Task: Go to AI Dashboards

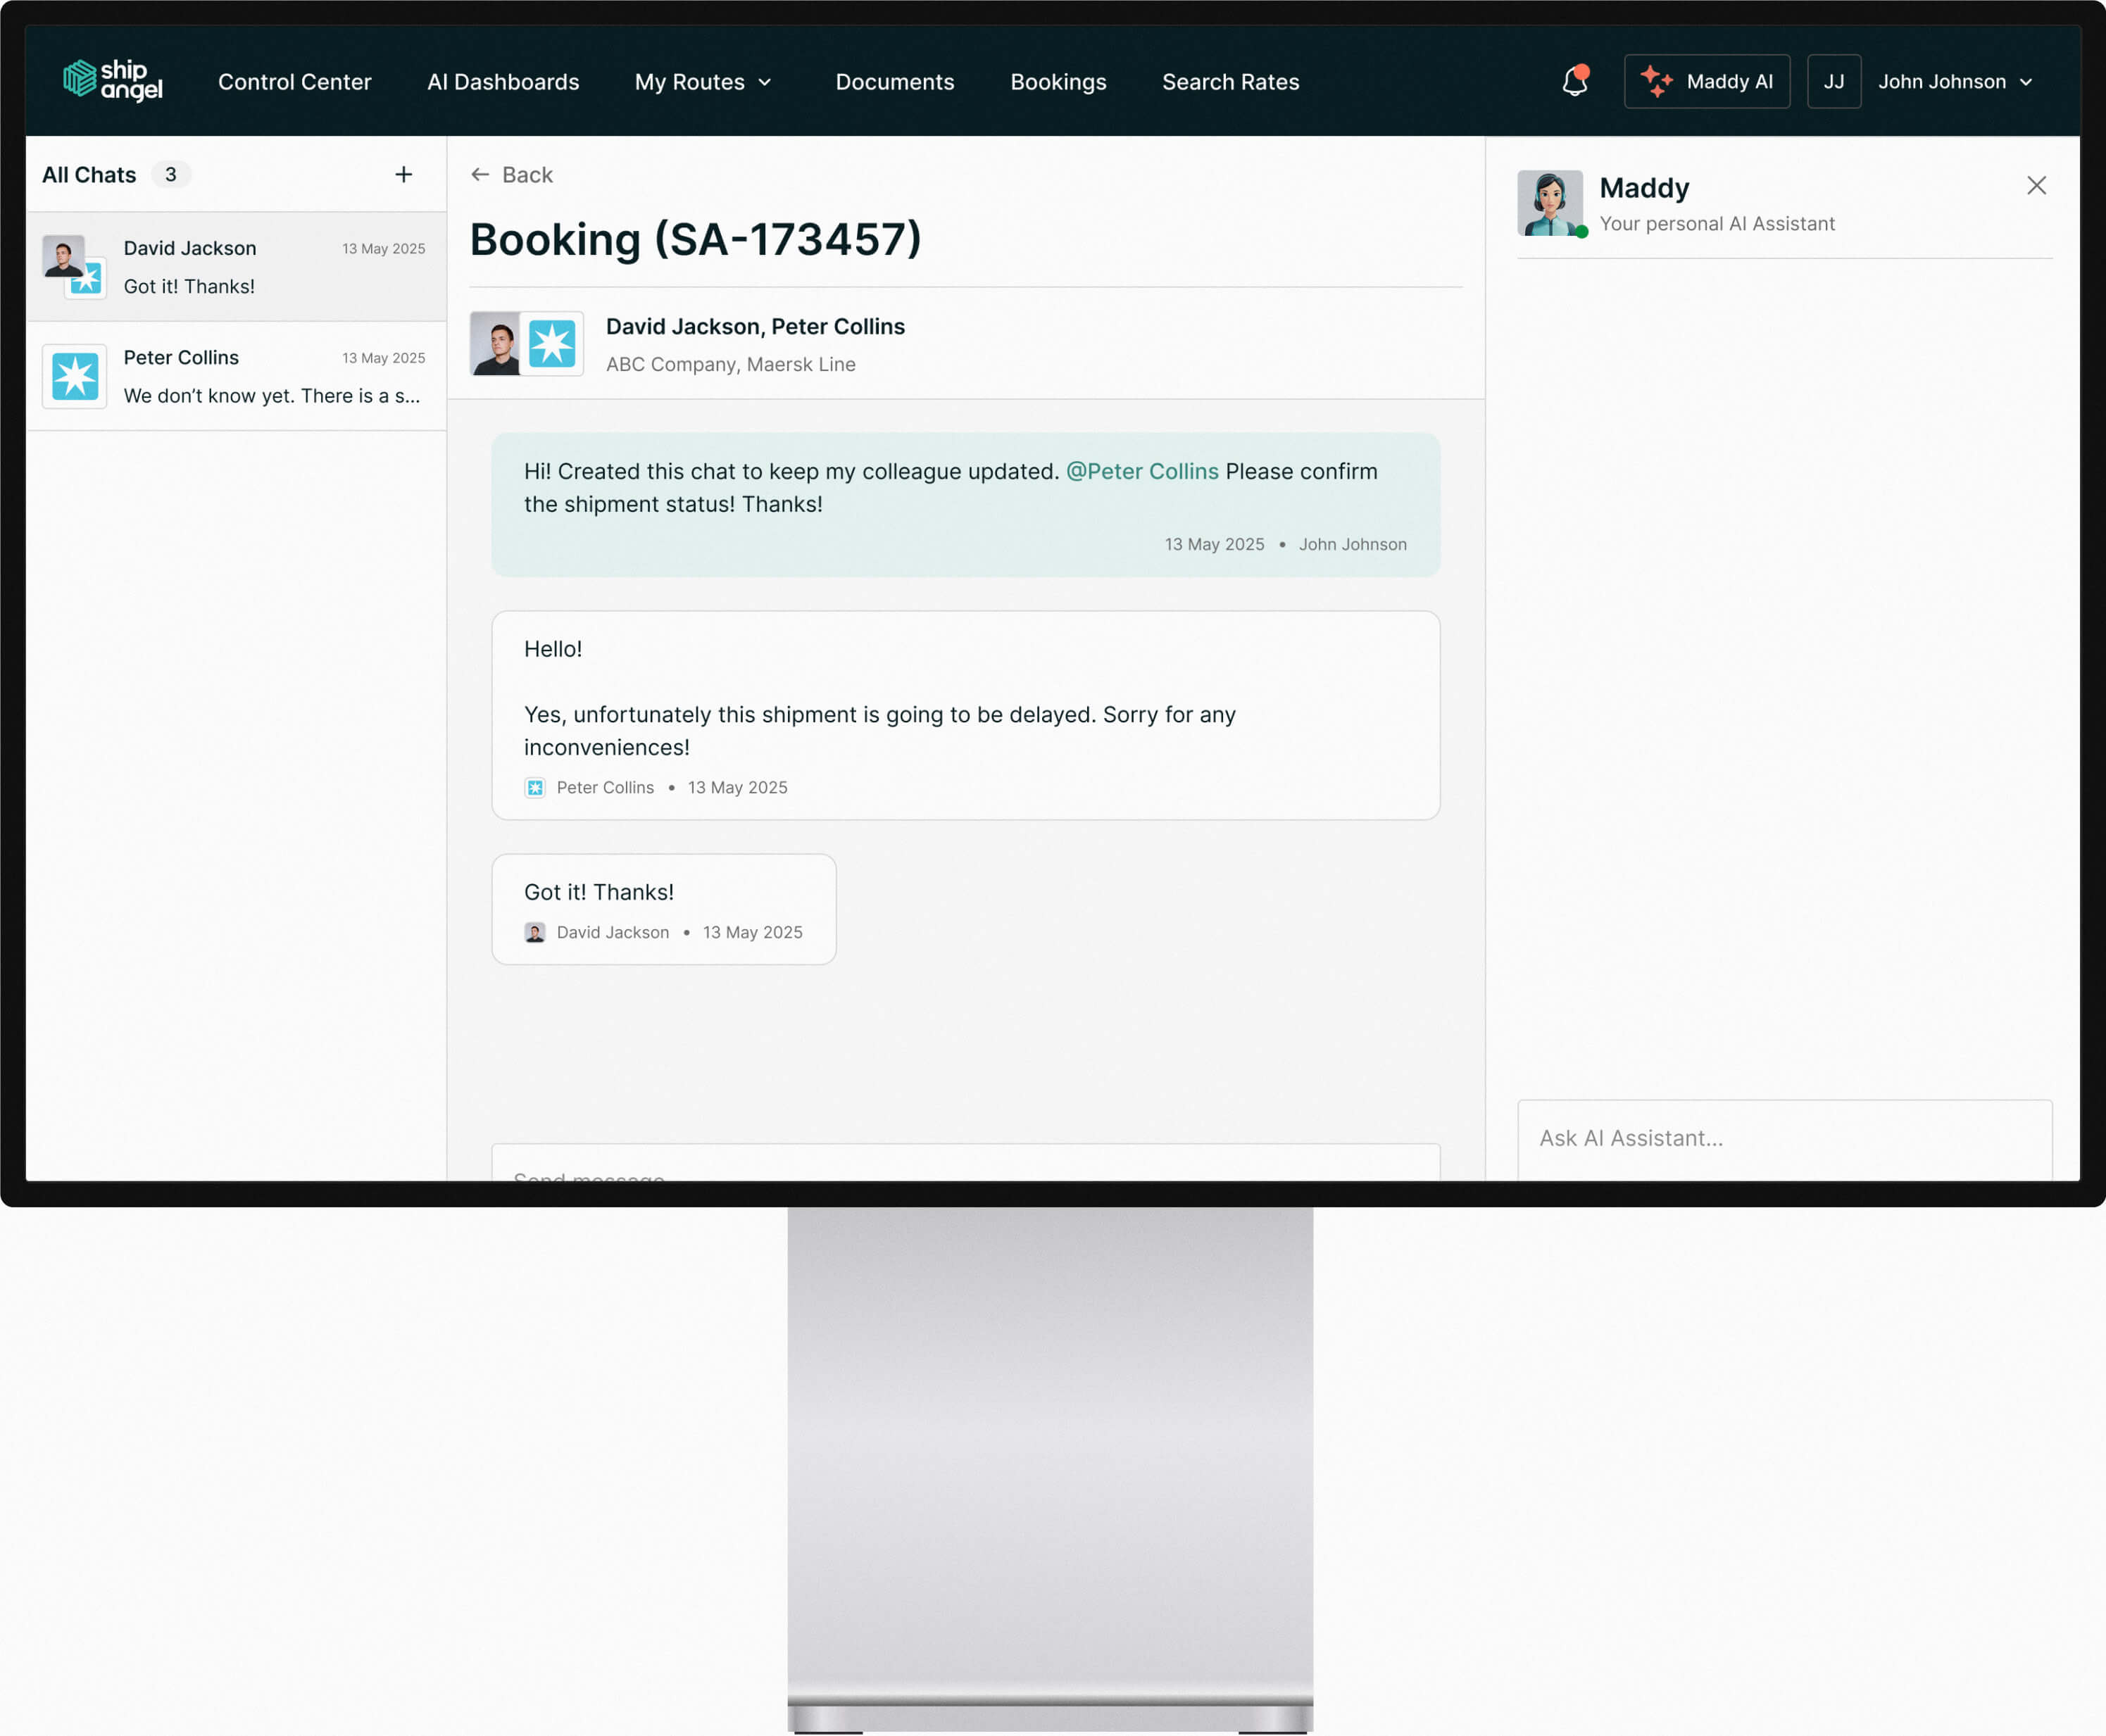Action: [x=503, y=82]
